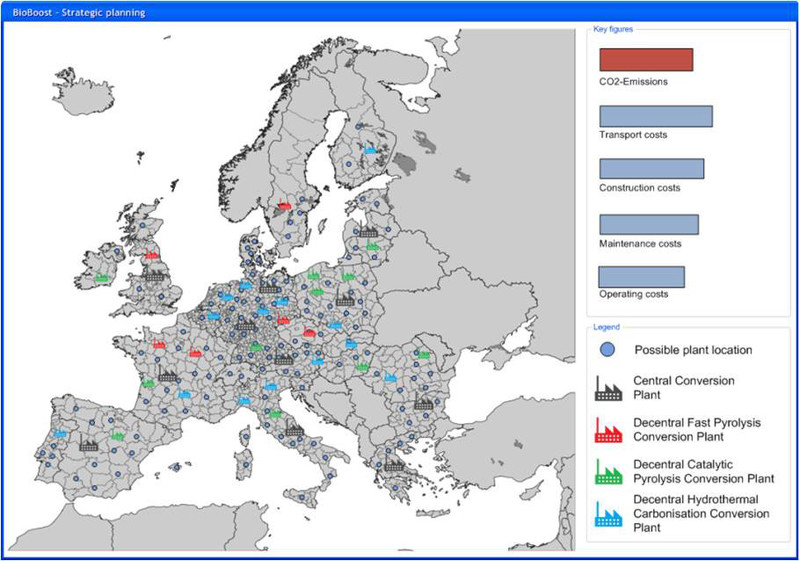Select the central conversion plant in central Italy

point(294,429)
